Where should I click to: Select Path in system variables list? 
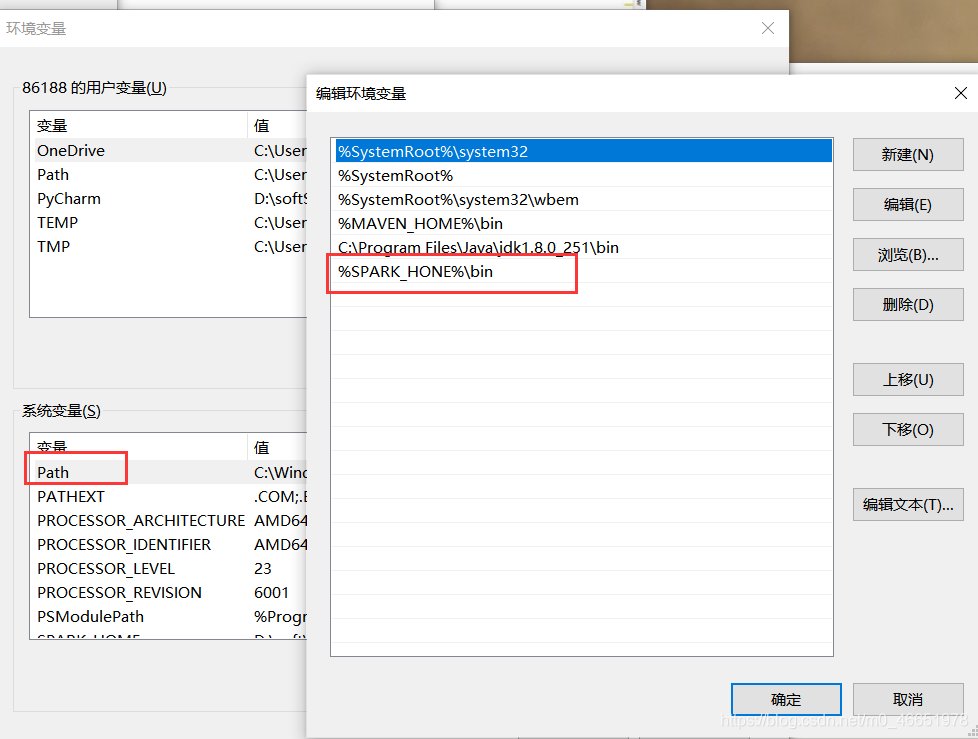coord(168,472)
